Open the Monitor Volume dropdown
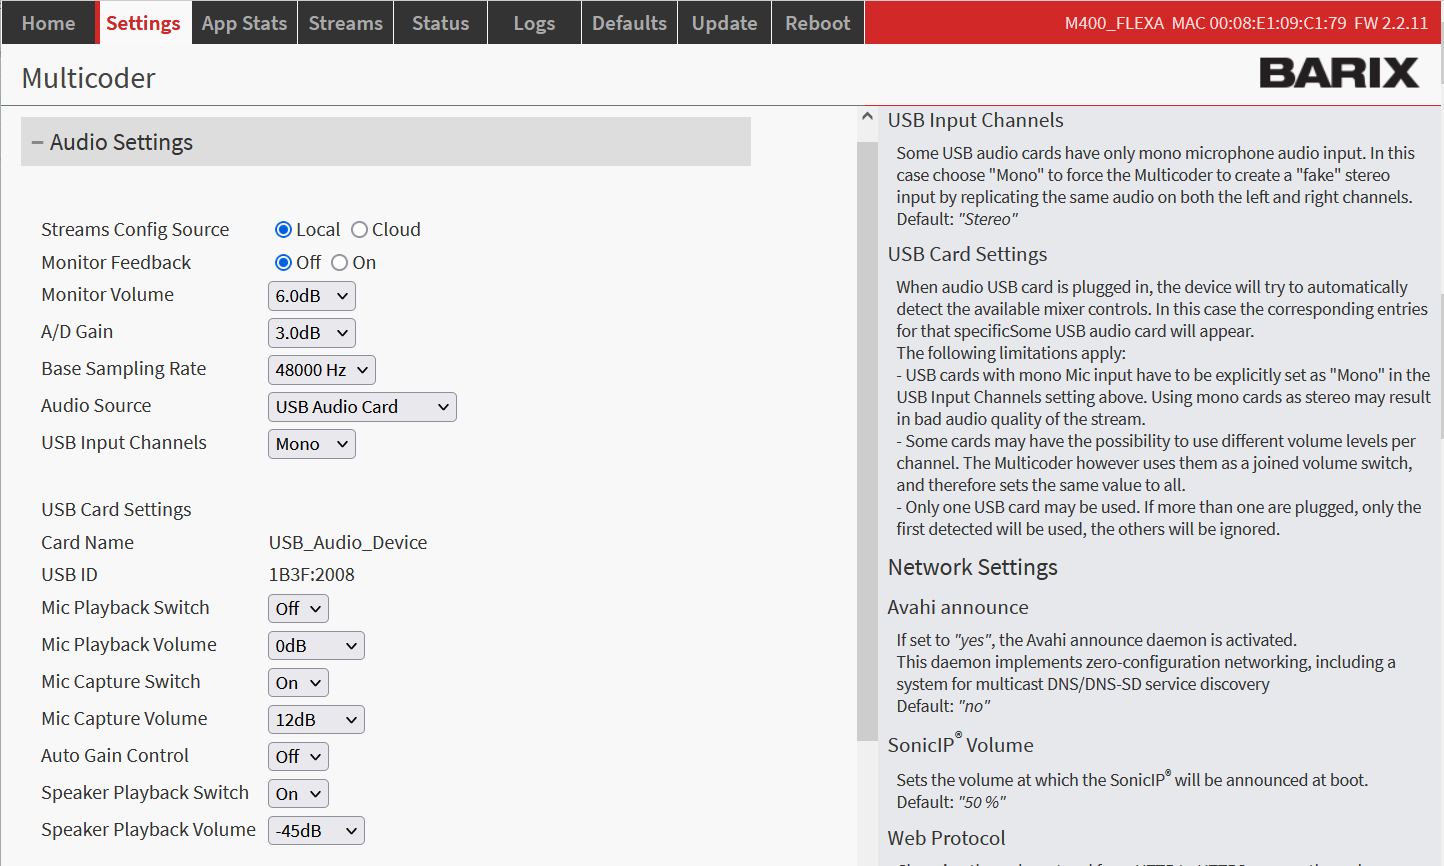 coord(311,296)
